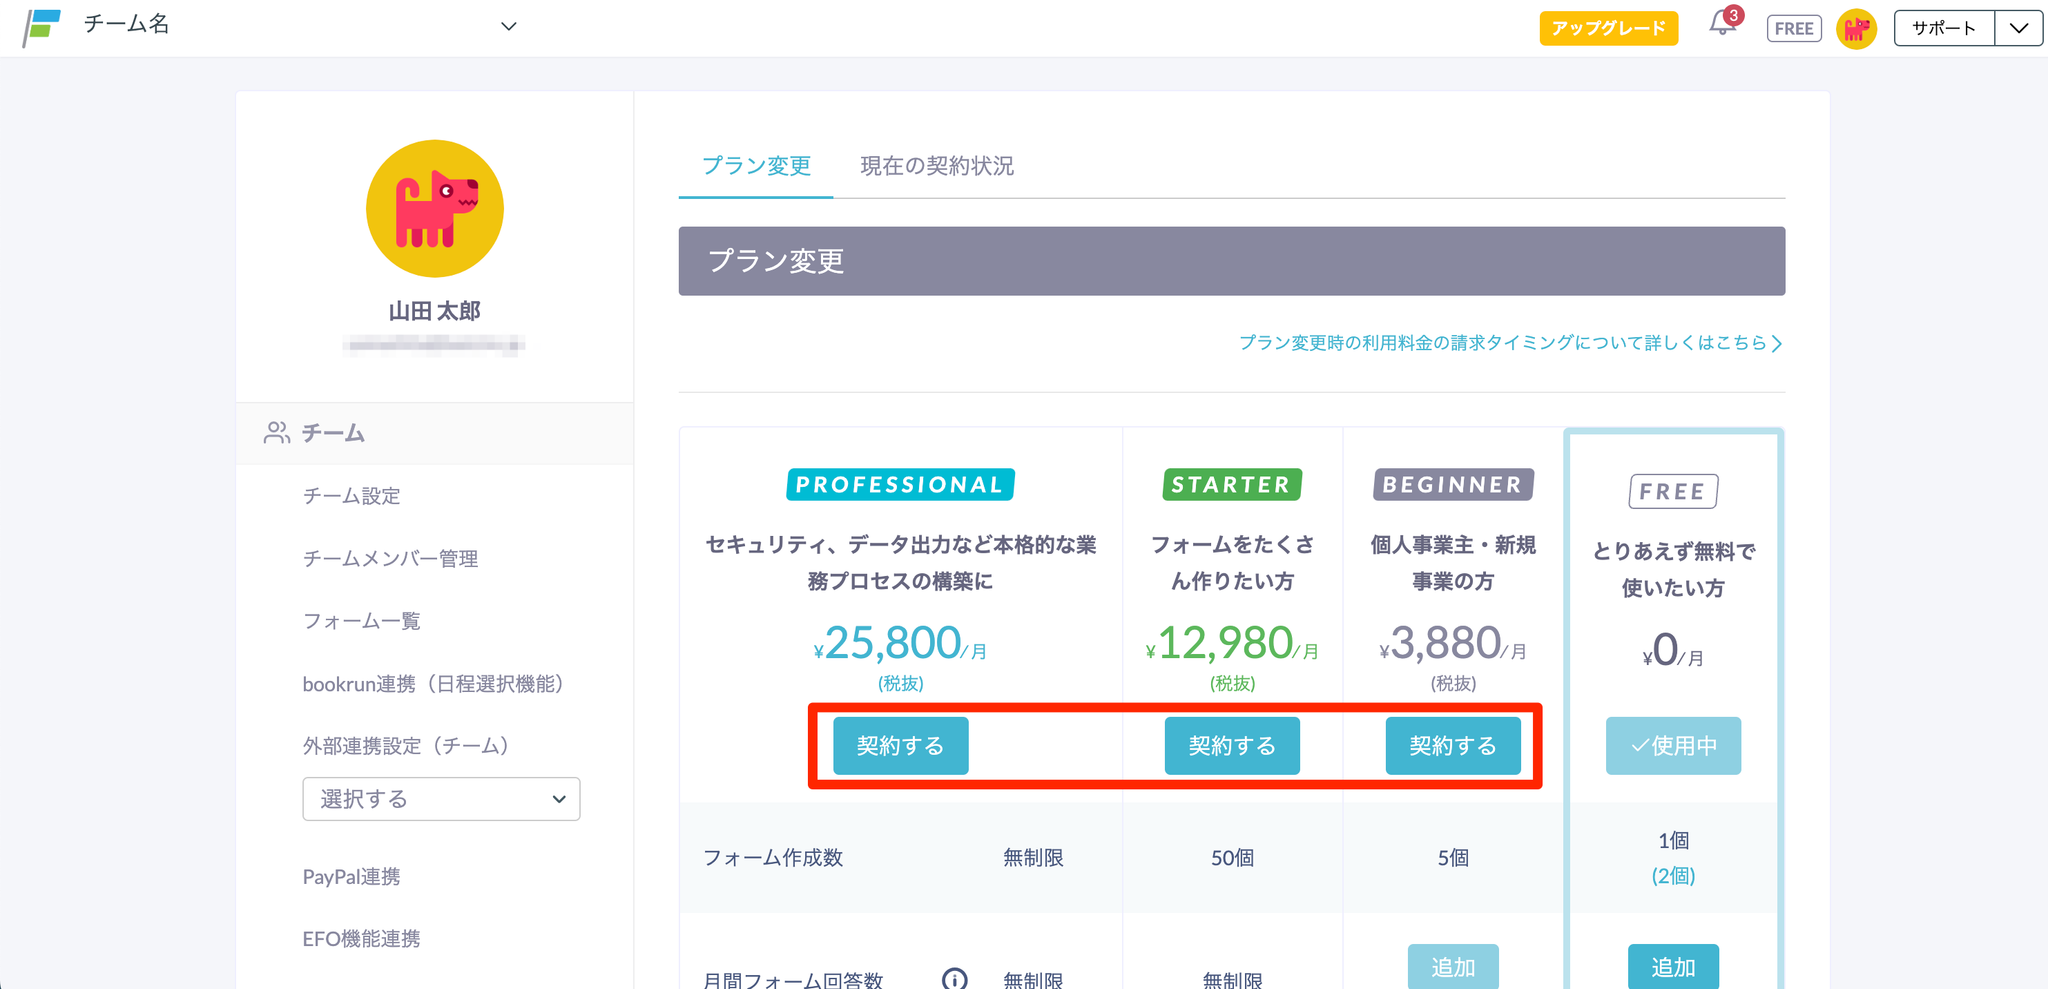2048x989 pixels.
Task: Open チームメンバー管理 in the sidebar
Action: [390, 559]
